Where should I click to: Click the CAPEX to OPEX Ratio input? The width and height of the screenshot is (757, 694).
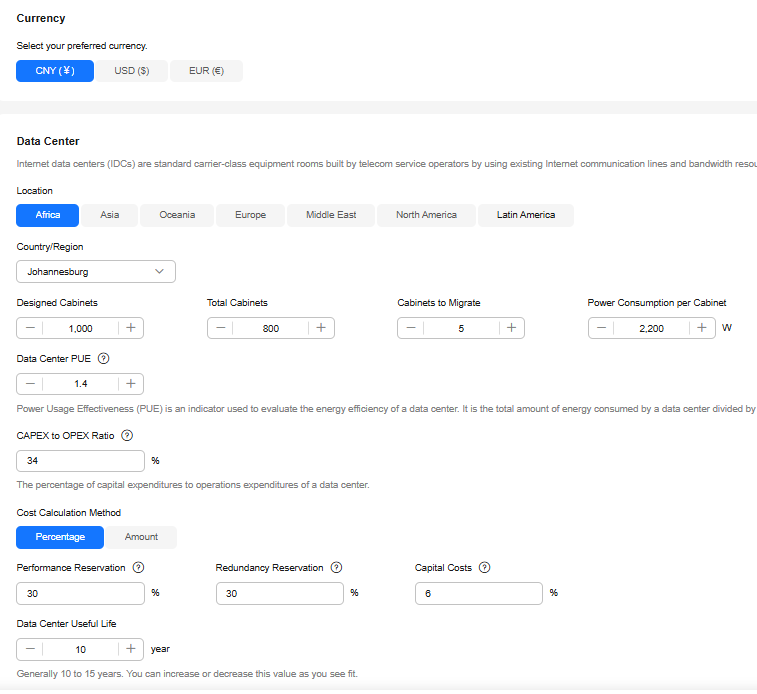[x=81, y=461]
